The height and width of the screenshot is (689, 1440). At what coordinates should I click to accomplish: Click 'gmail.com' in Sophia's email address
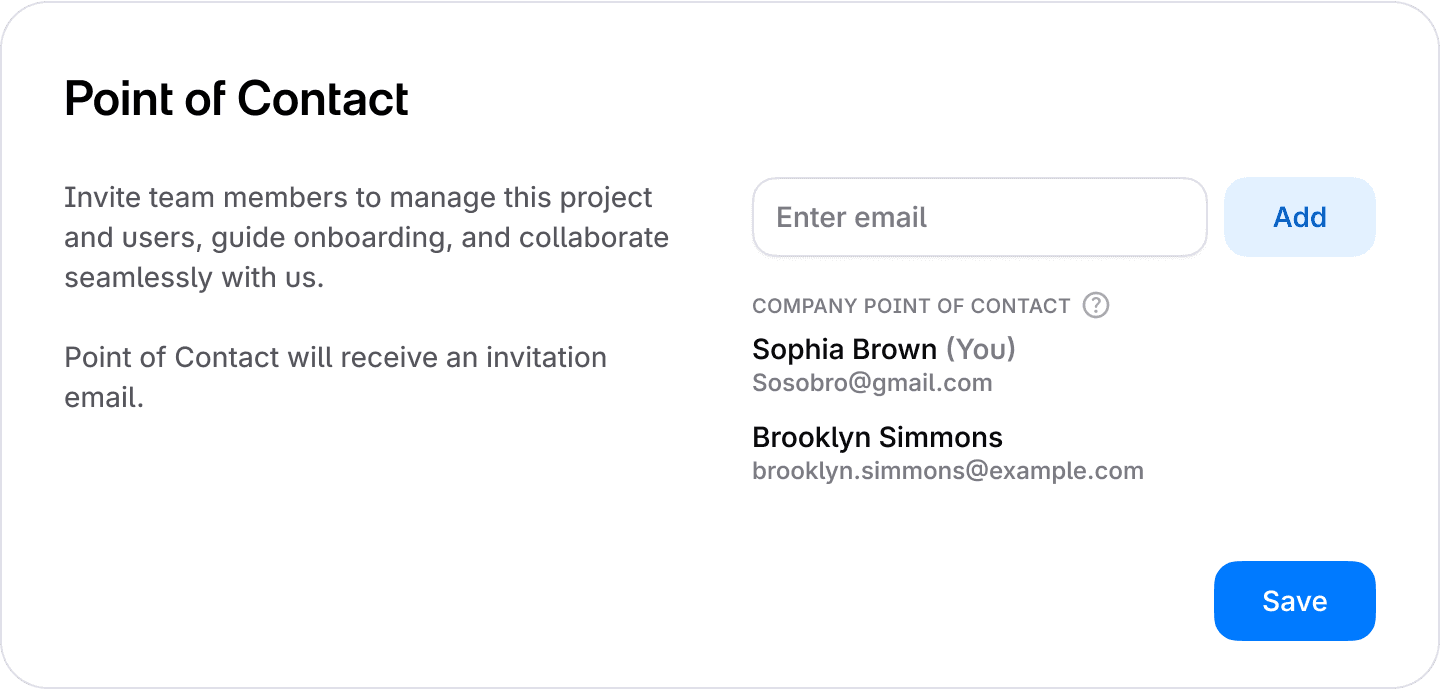pos(933,384)
